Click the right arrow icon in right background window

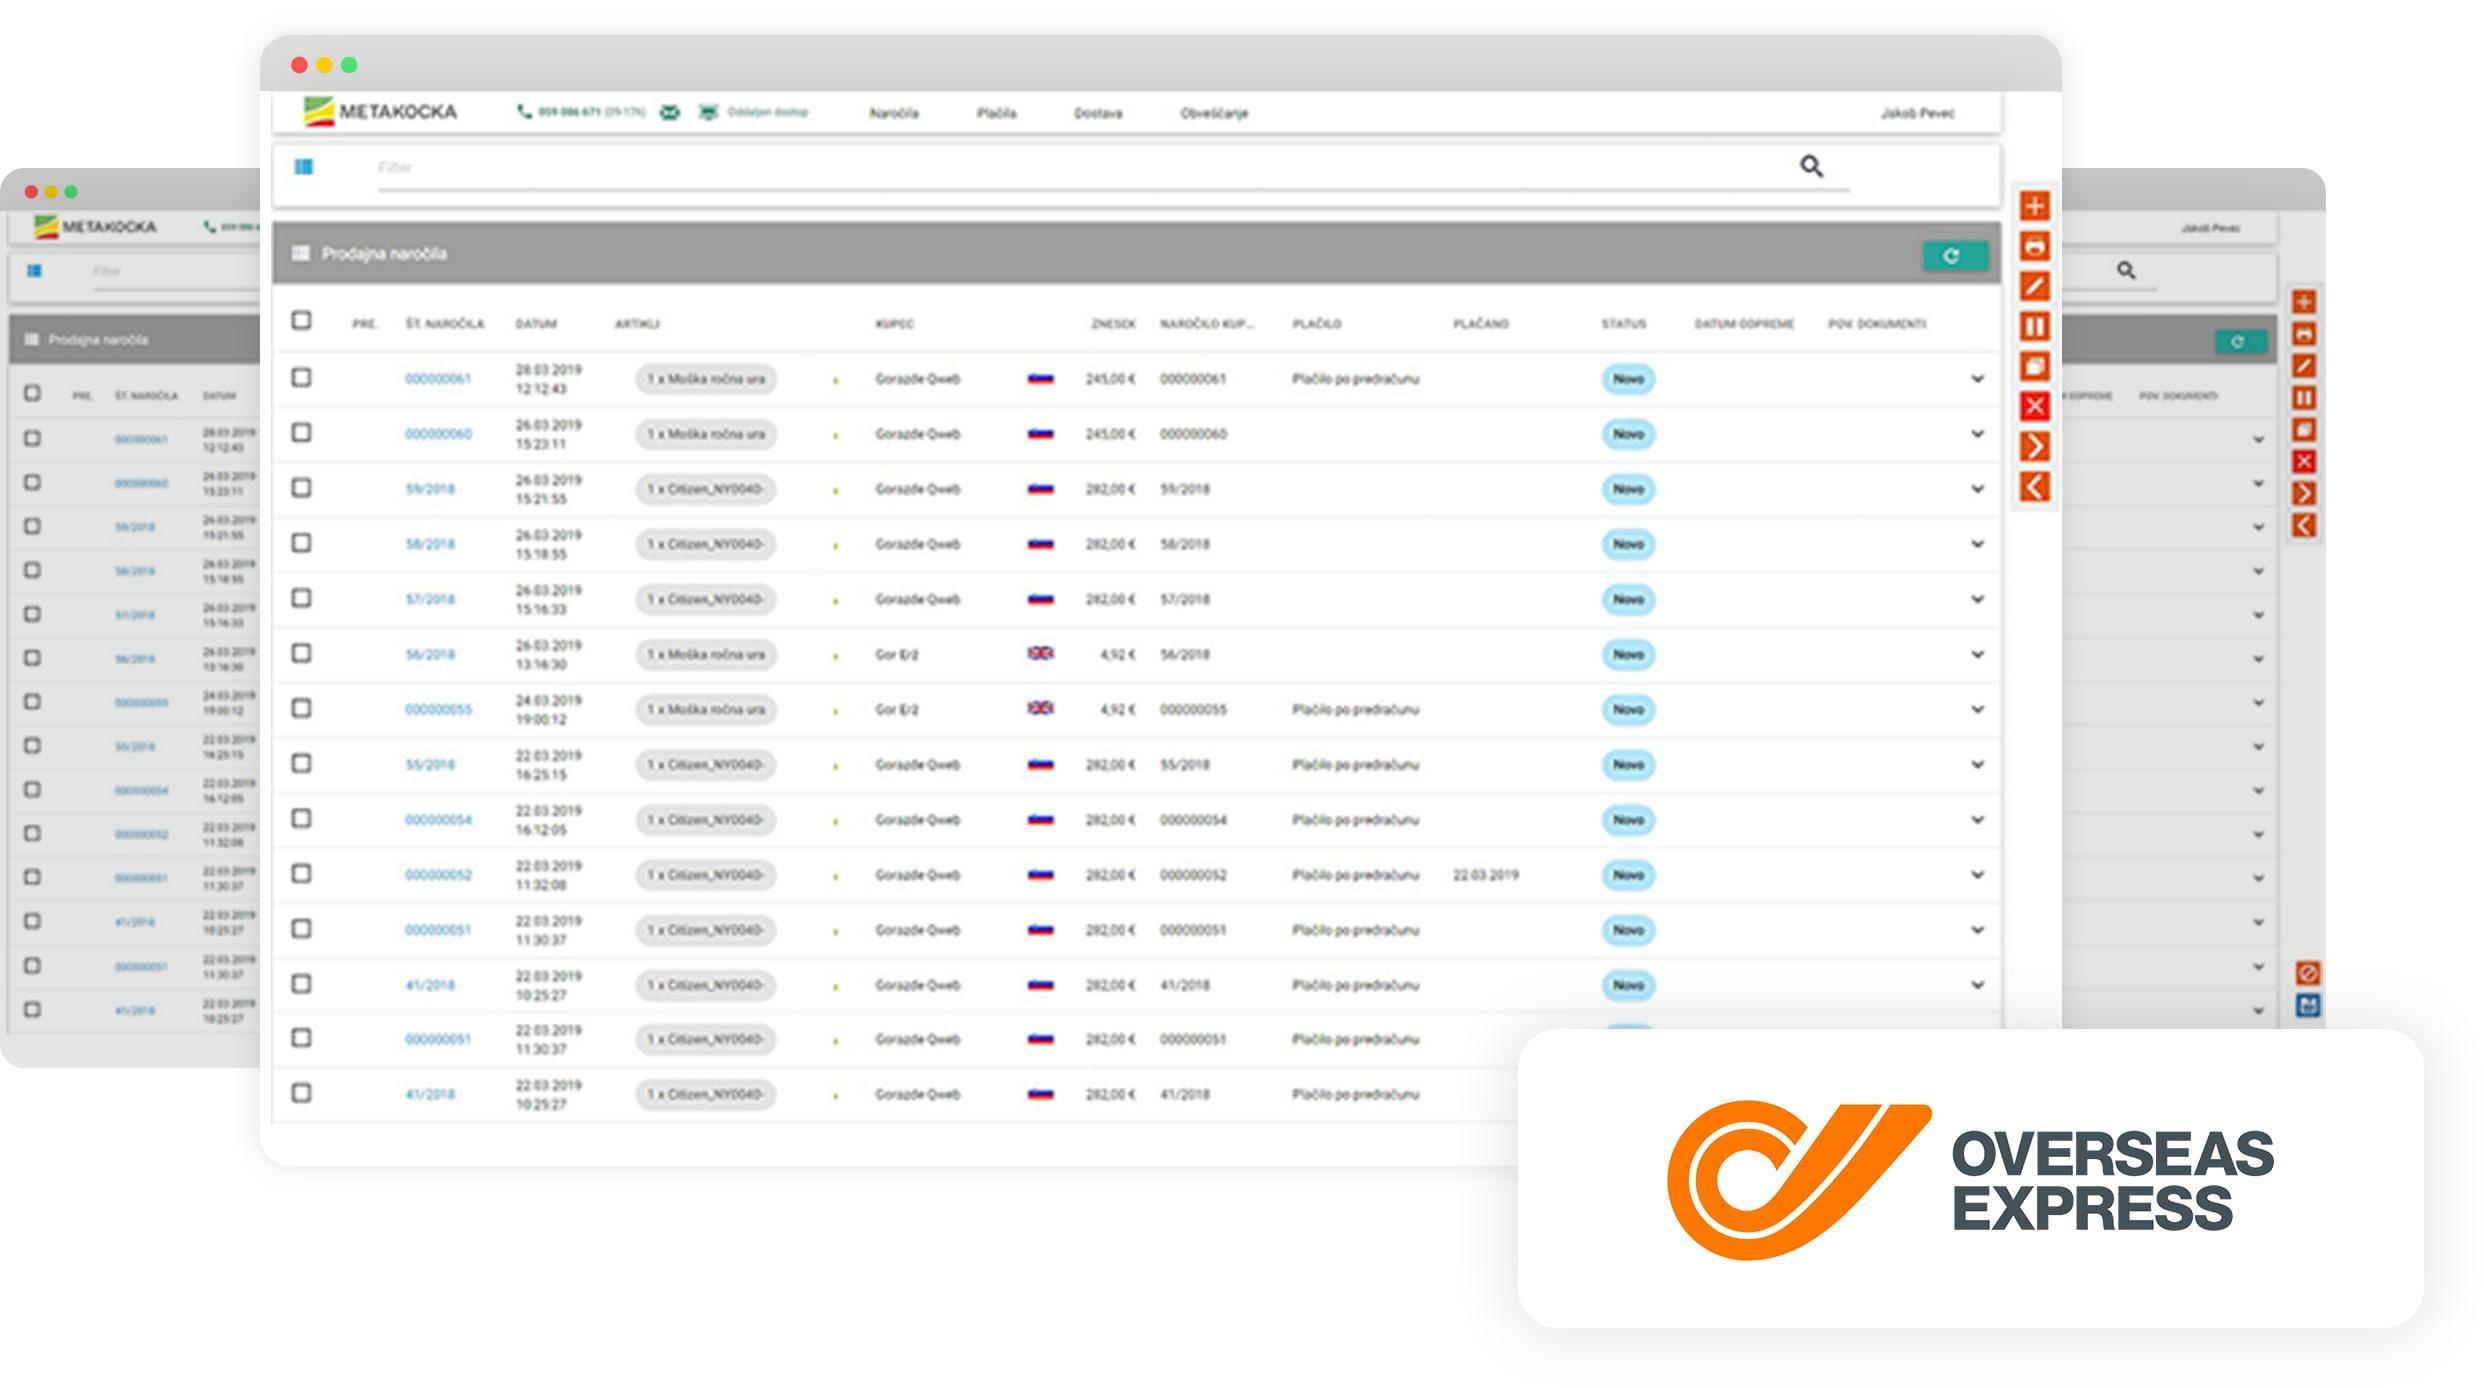coord(2304,493)
